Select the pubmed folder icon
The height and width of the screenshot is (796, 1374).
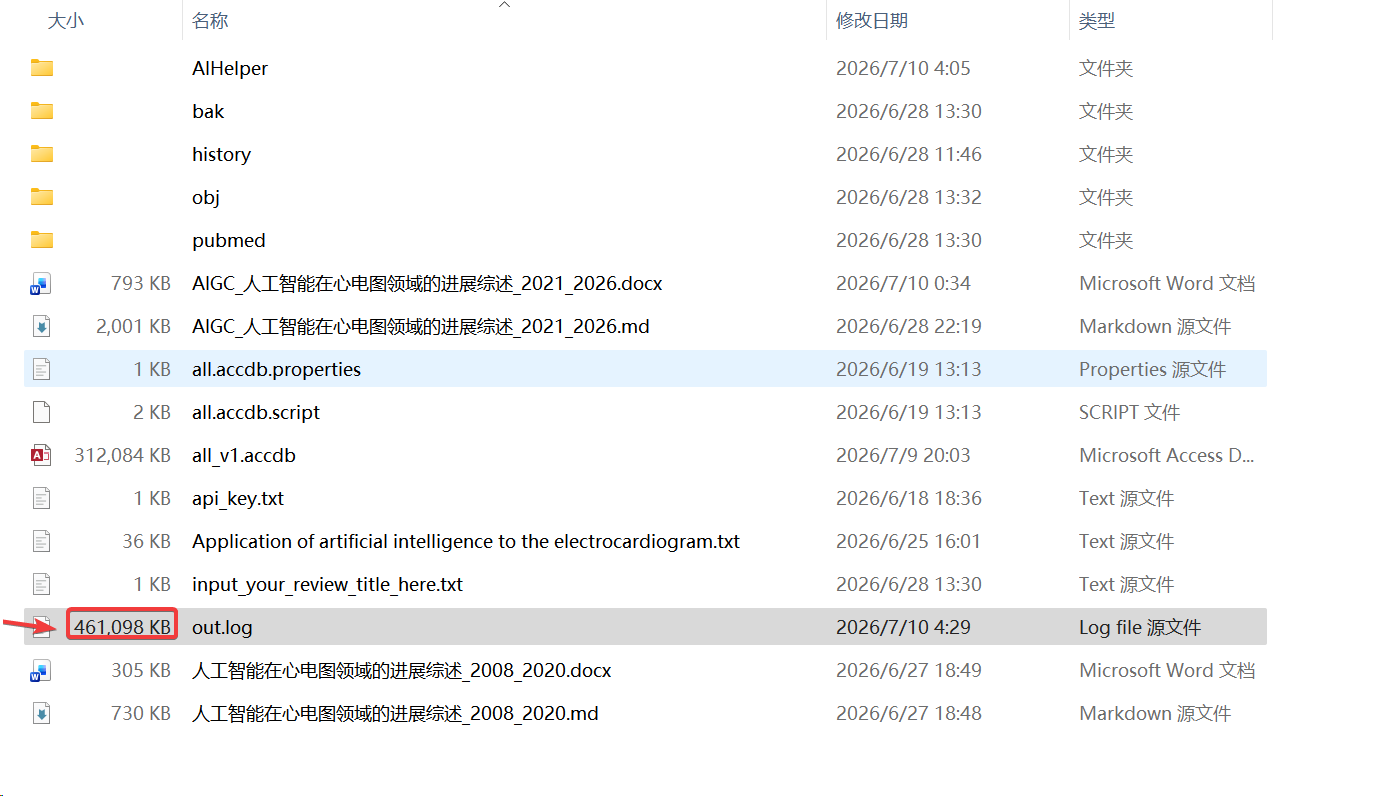coord(41,240)
